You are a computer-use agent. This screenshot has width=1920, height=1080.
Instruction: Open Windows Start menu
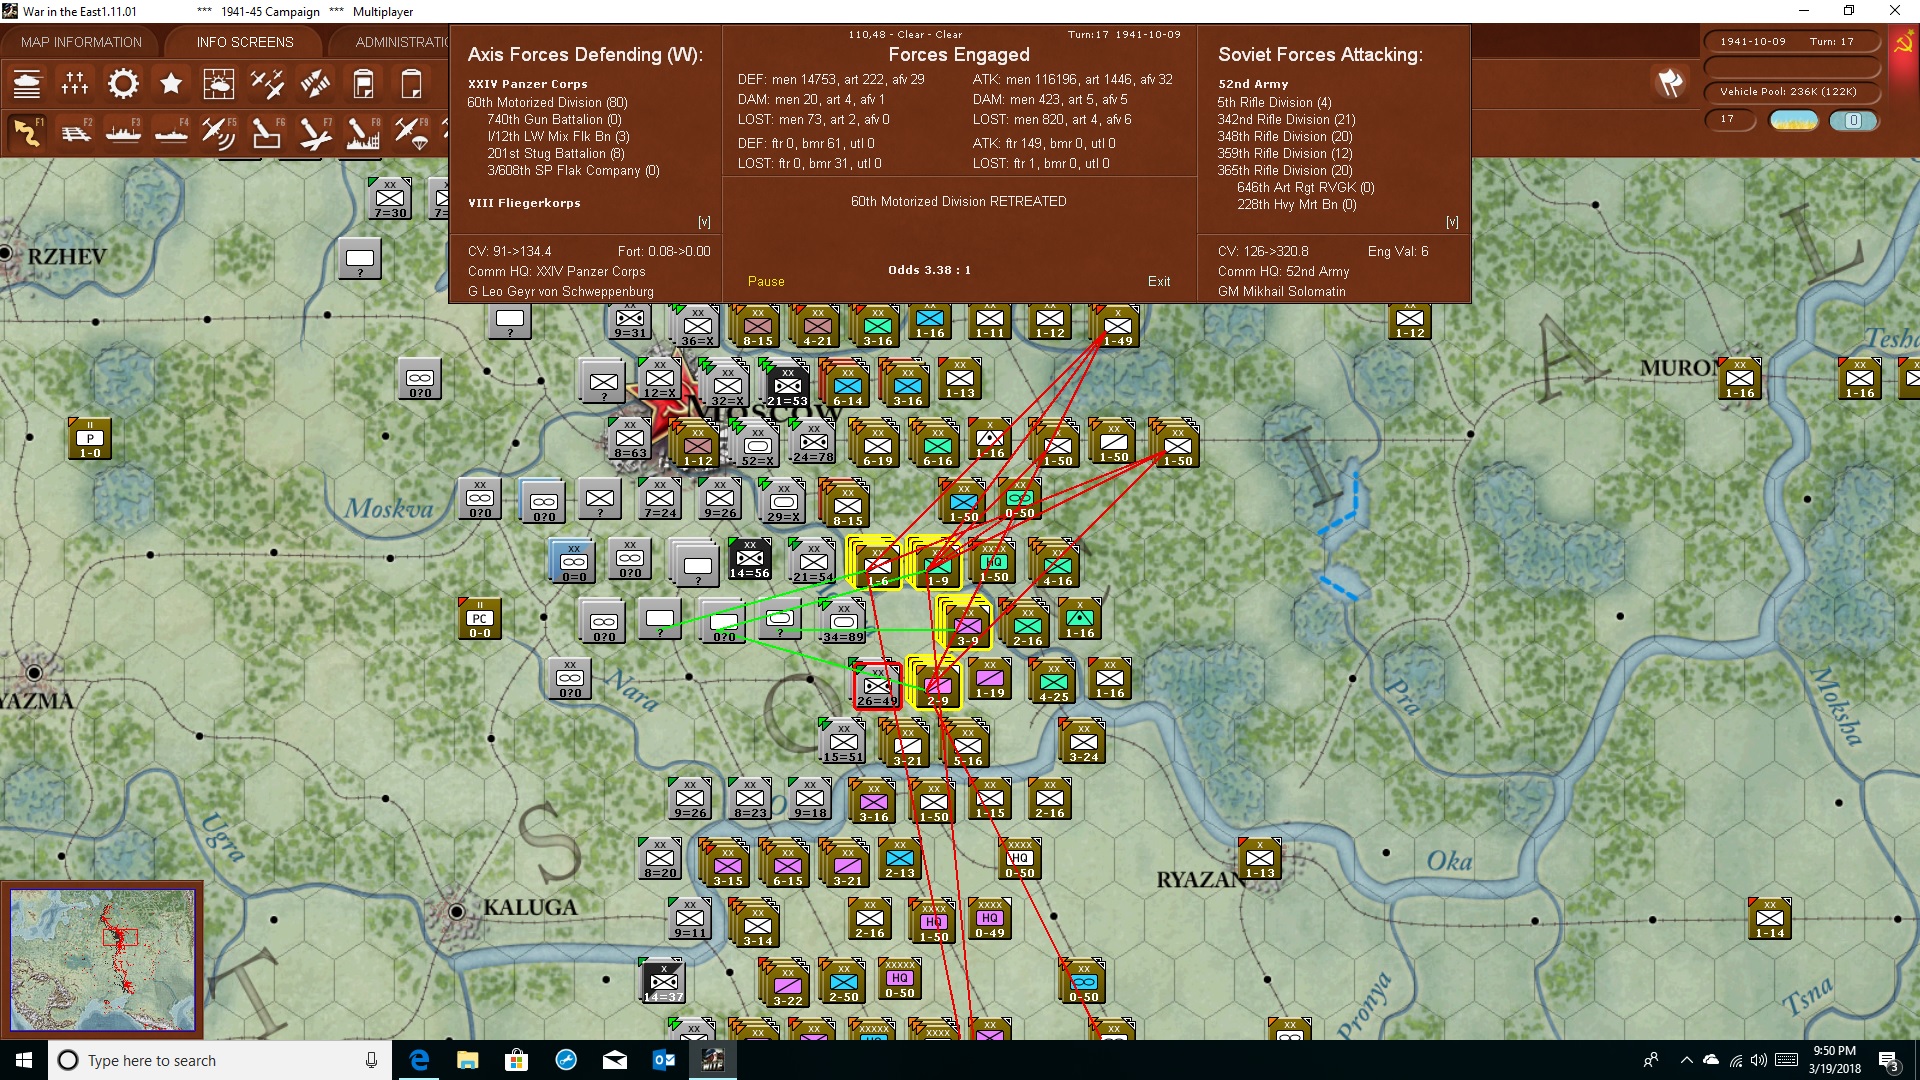tap(24, 1060)
